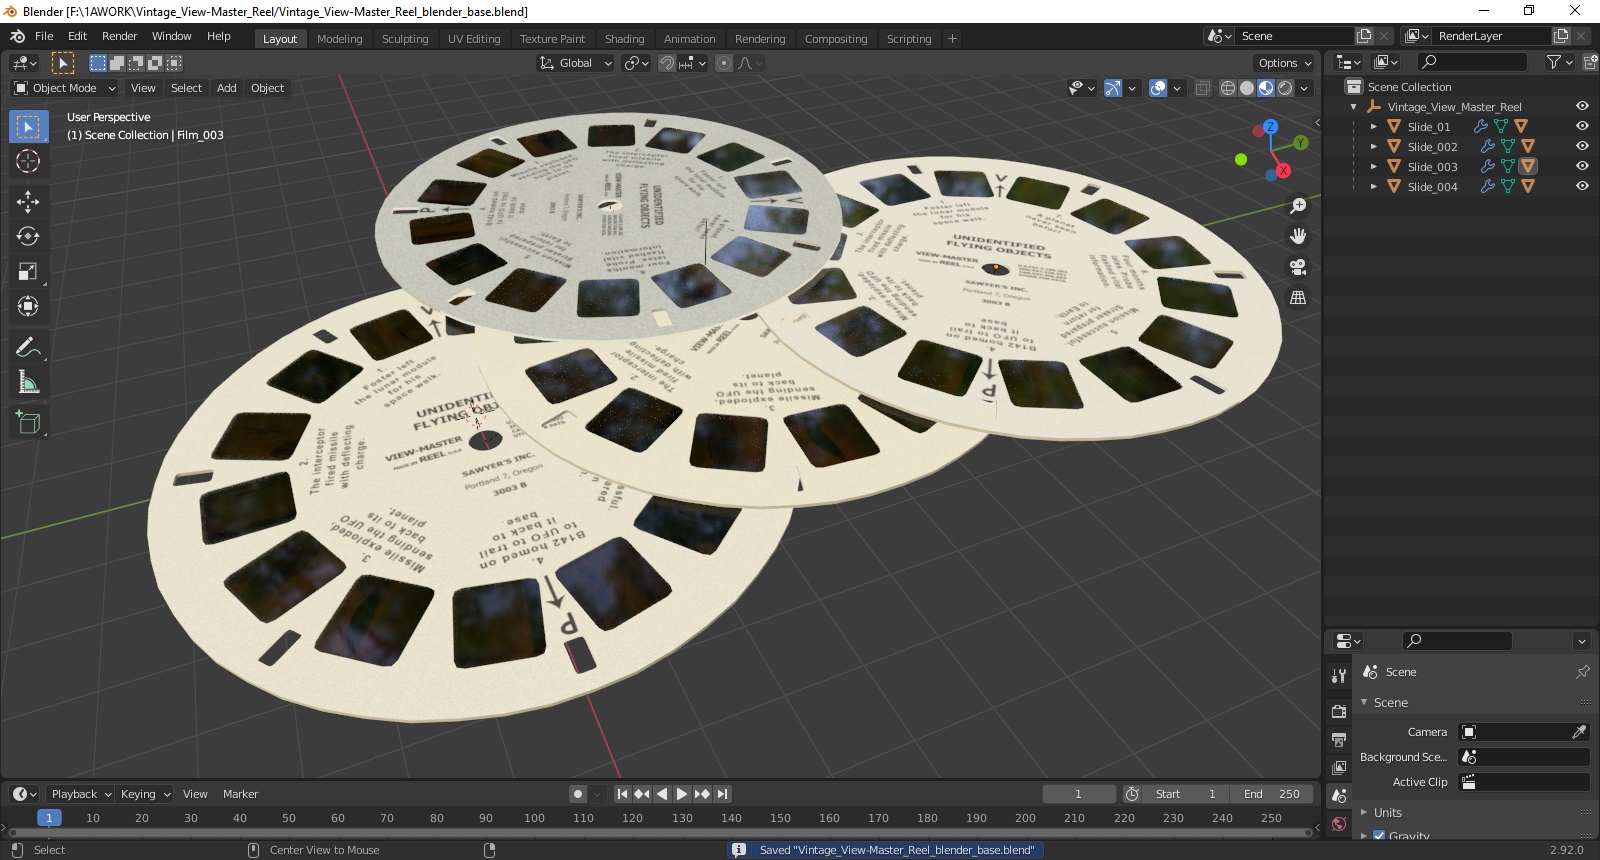Hide Vintage_View_Master_Reel collection in viewport
The height and width of the screenshot is (860, 1600).
click(1582, 106)
